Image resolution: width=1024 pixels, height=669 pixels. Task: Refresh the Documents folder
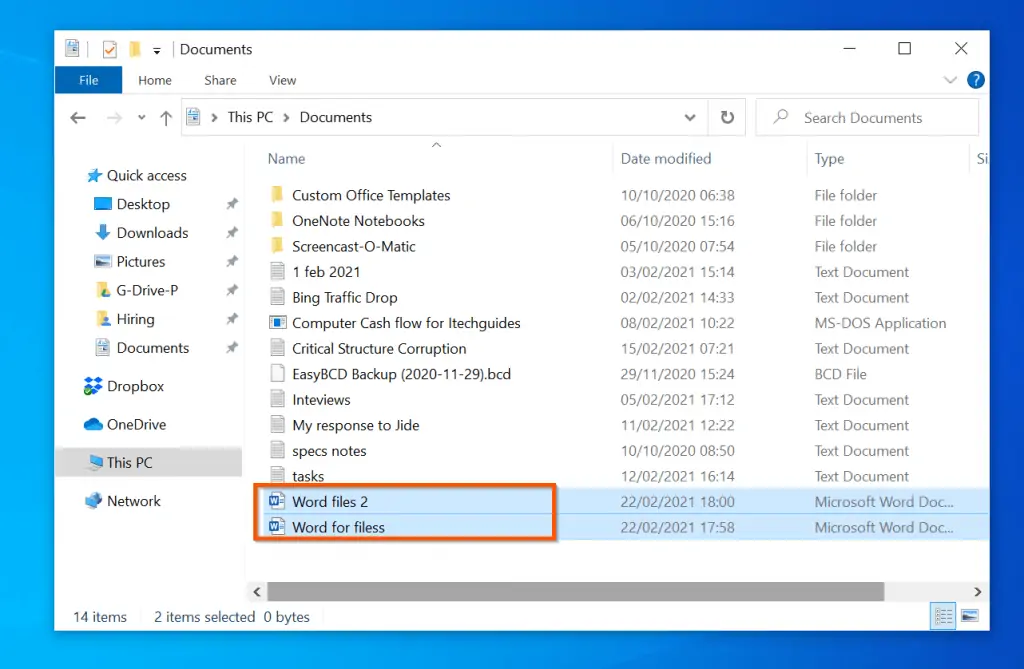click(x=727, y=117)
